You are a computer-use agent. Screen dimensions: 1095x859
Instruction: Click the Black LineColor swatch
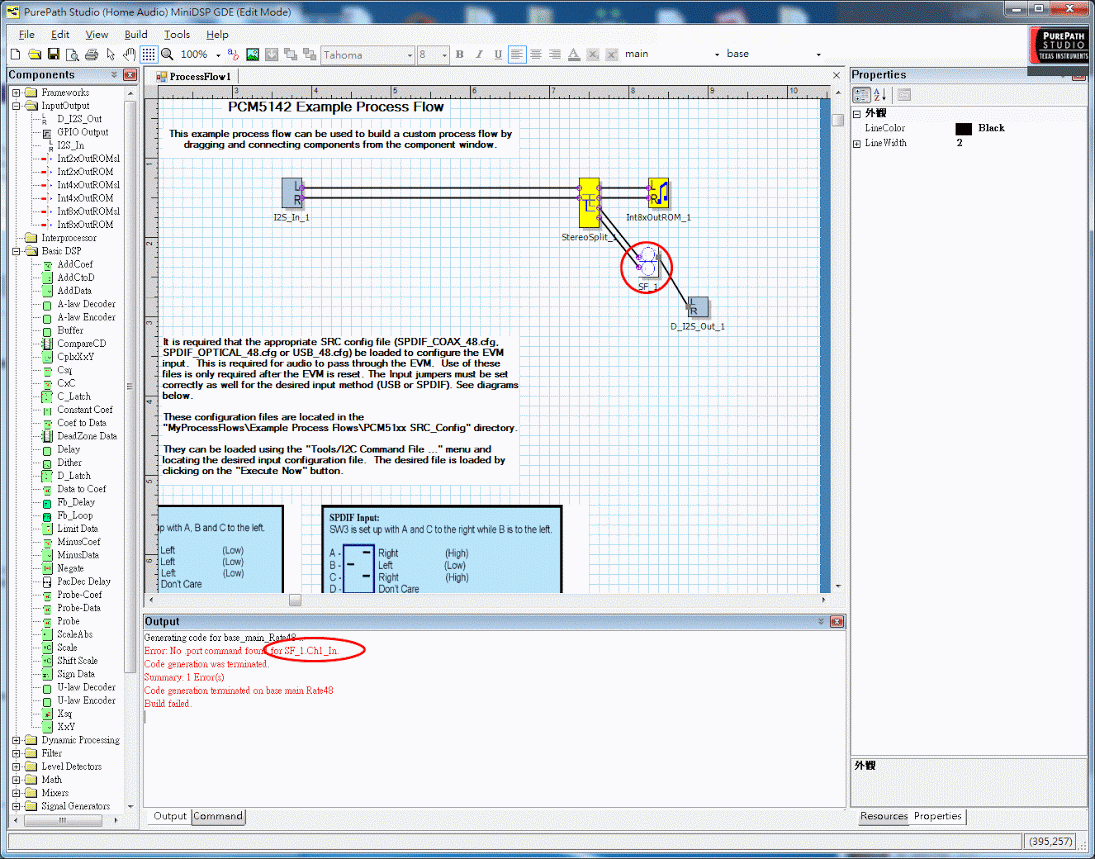963,129
